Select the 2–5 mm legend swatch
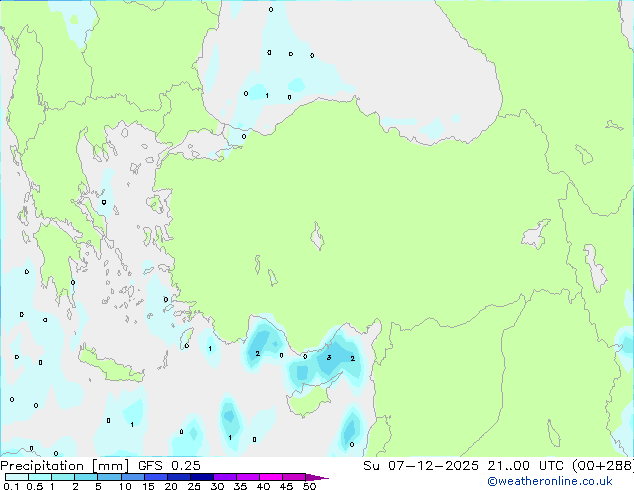The width and height of the screenshot is (634, 490). [86, 477]
